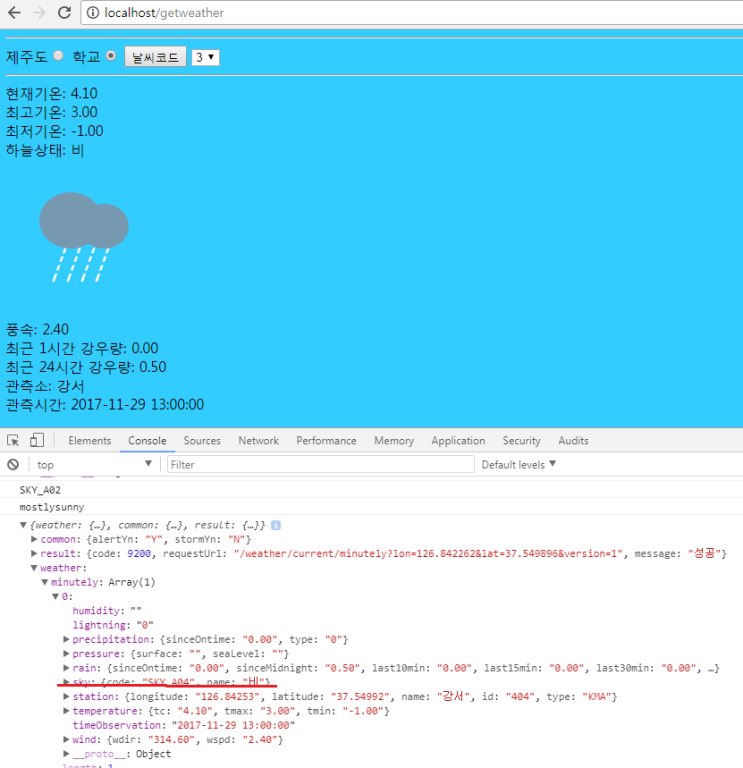Go back with the browser back arrow
The width and height of the screenshot is (743, 768).
click(x=15, y=13)
